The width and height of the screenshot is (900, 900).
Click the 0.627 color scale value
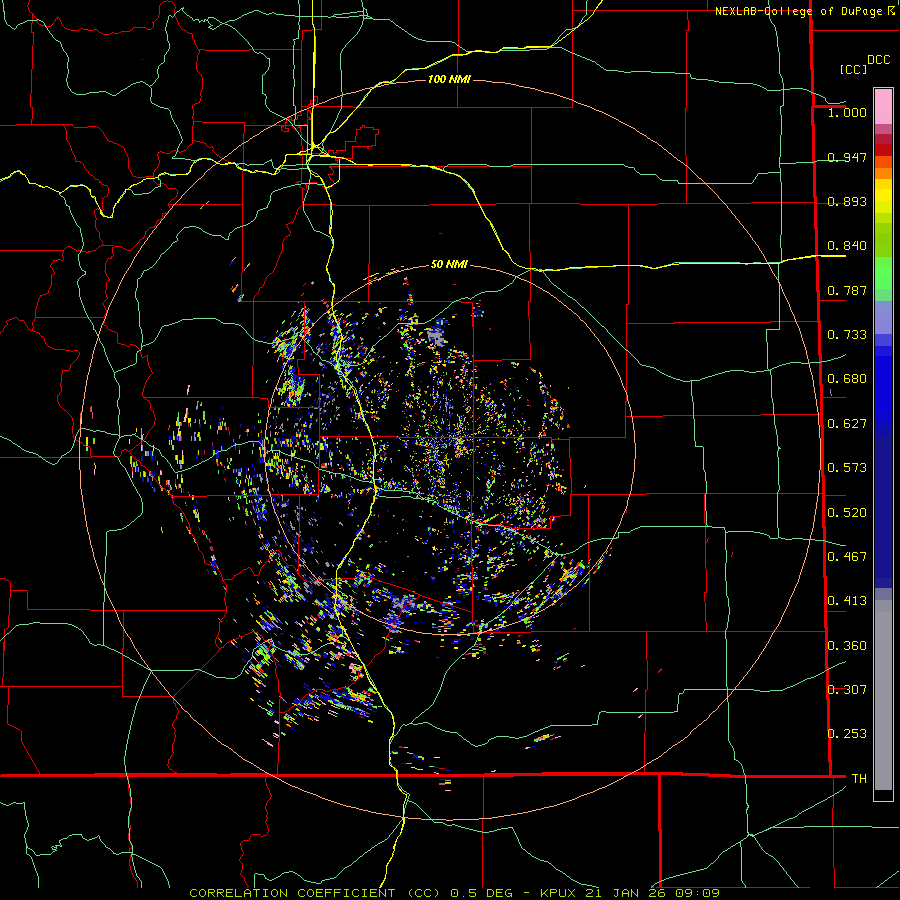tap(847, 424)
